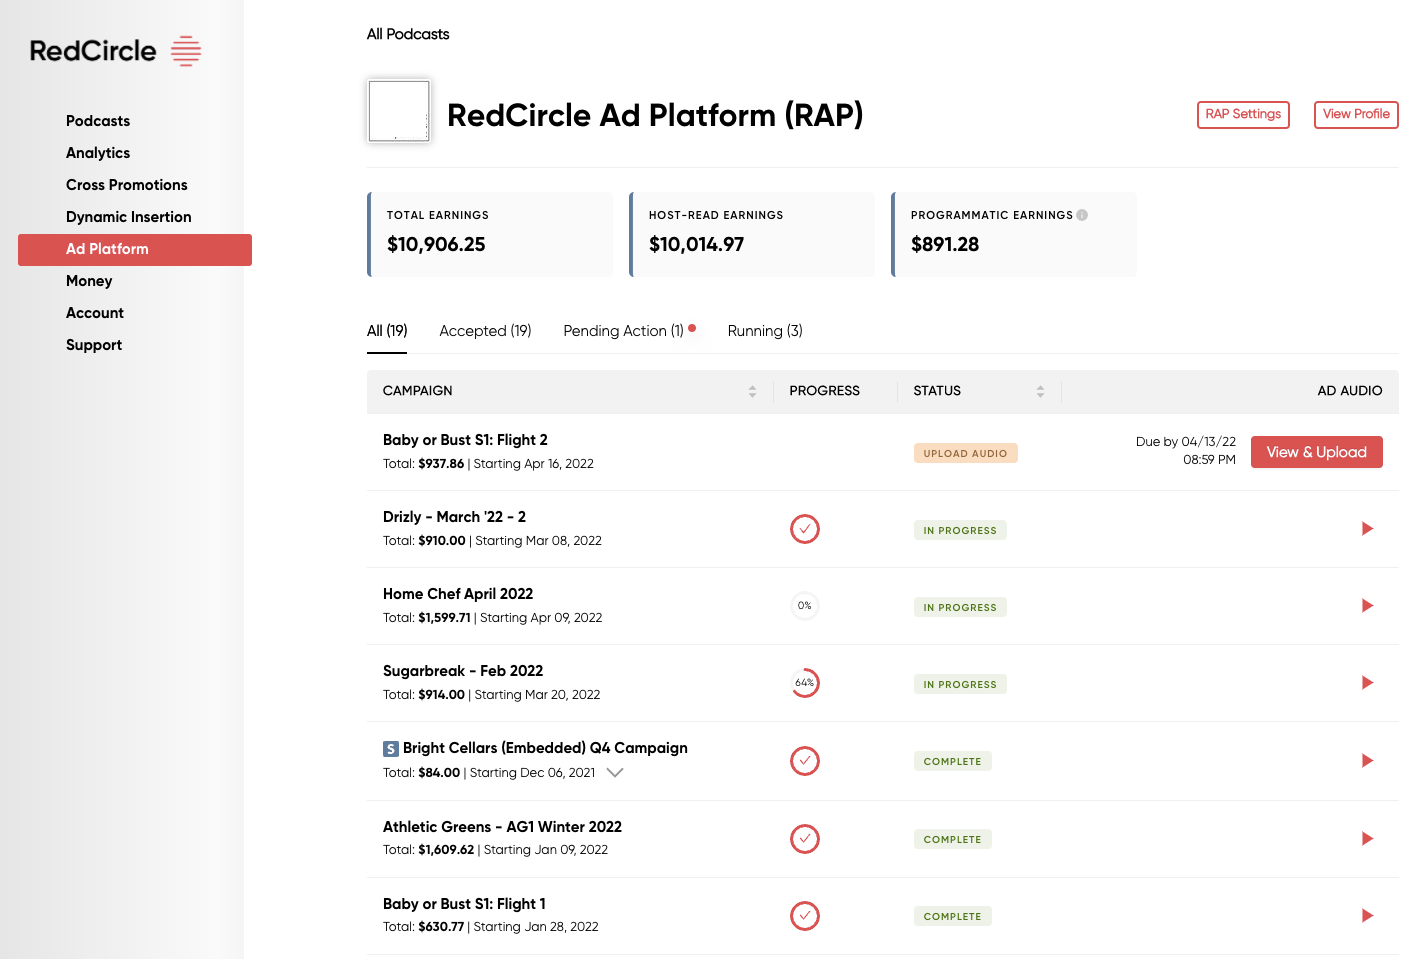The height and width of the screenshot is (959, 1419).
Task: Sort the table by the Campaign column
Action: 753,391
